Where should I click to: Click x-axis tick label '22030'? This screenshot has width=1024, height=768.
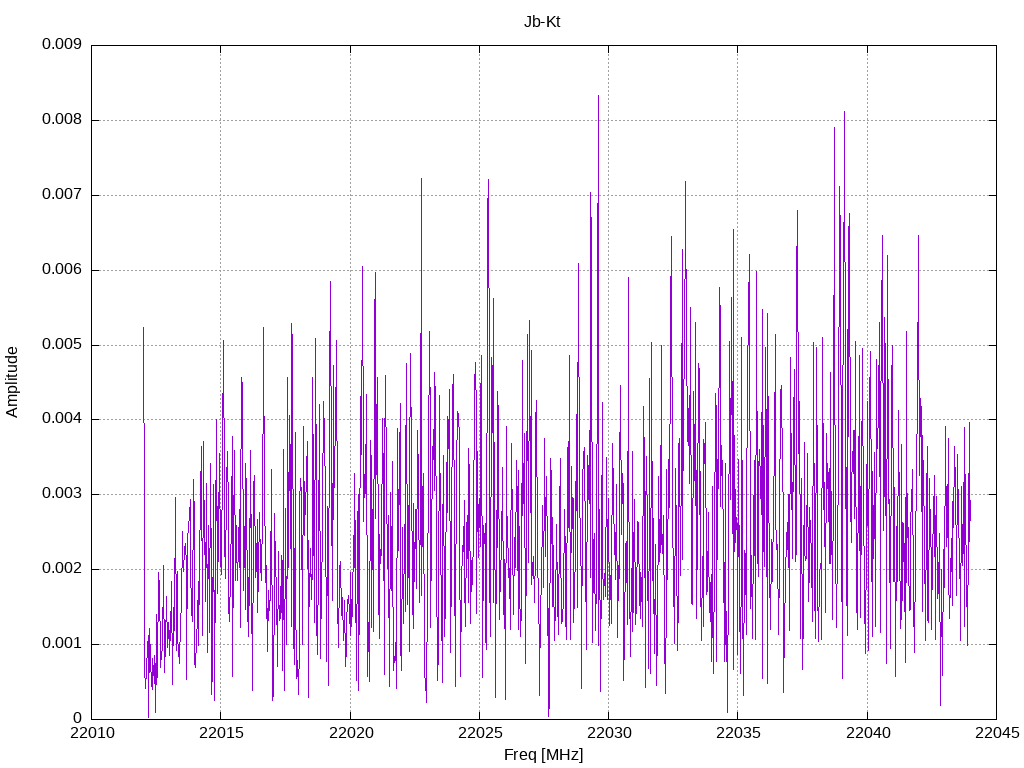click(609, 733)
